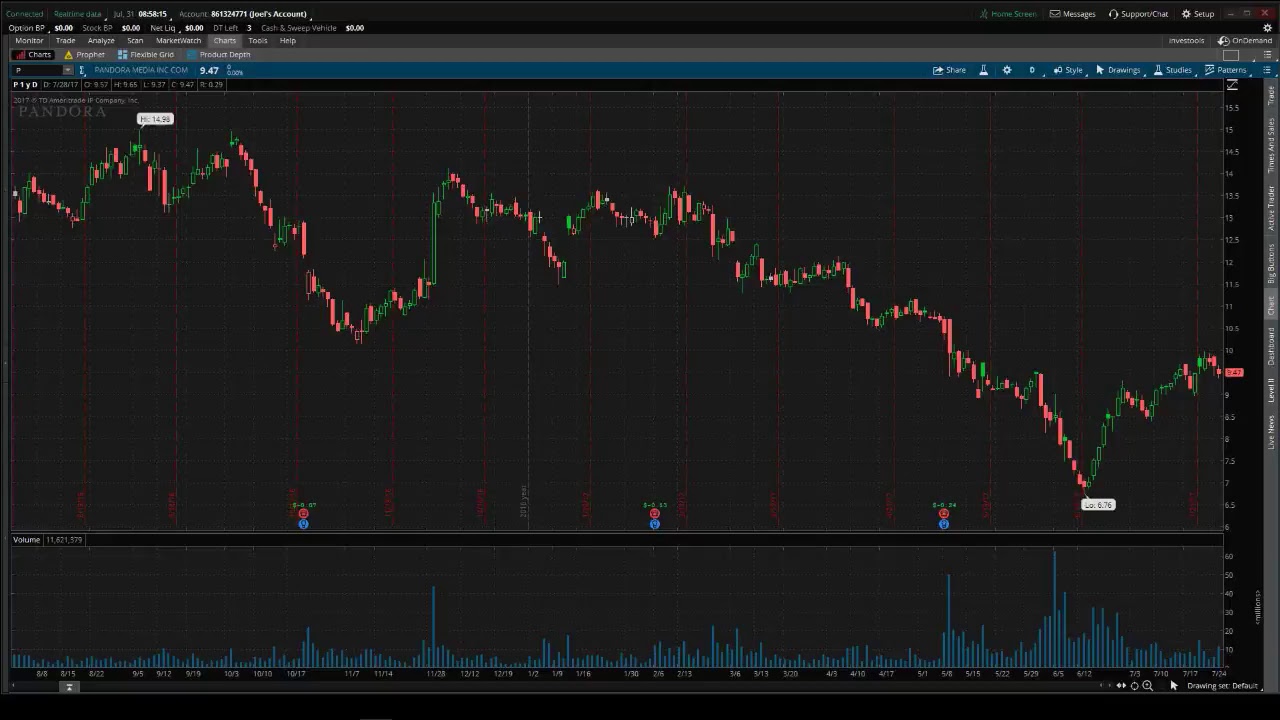Click the Hi: 14.98 price bubble
This screenshot has height=720, width=1280.
156,119
